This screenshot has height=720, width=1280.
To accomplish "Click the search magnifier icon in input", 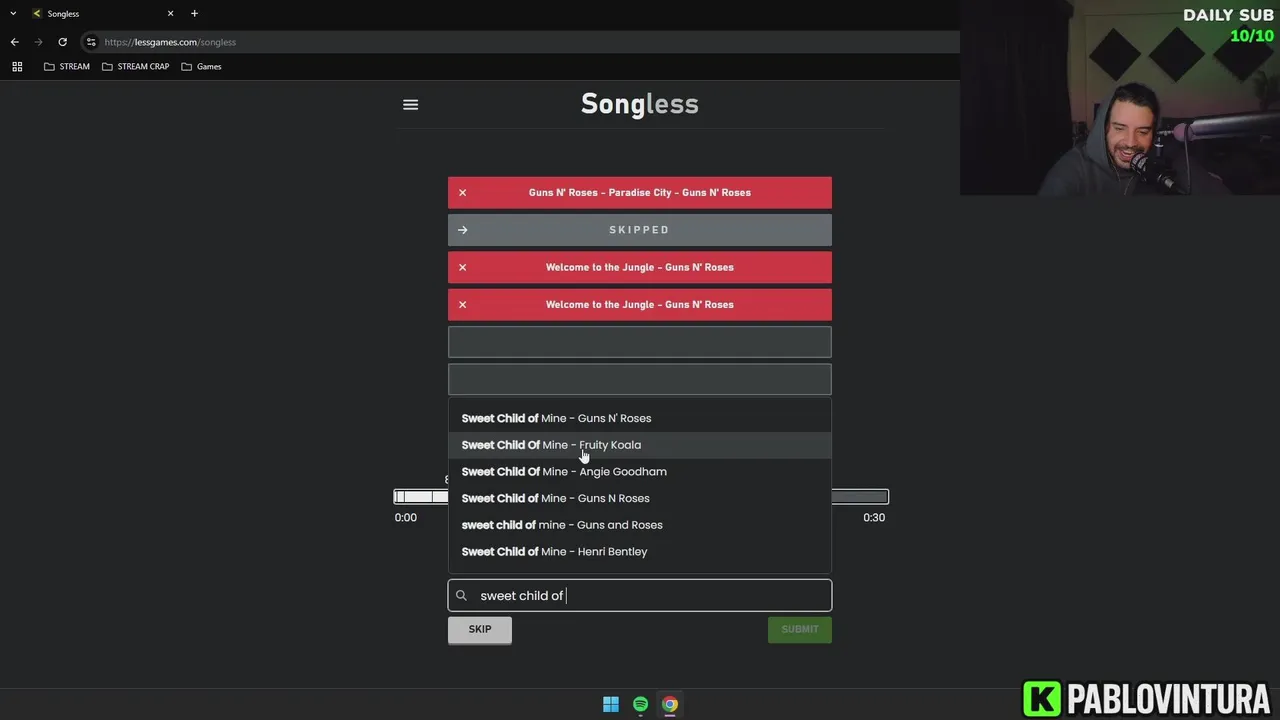I will click(x=461, y=595).
